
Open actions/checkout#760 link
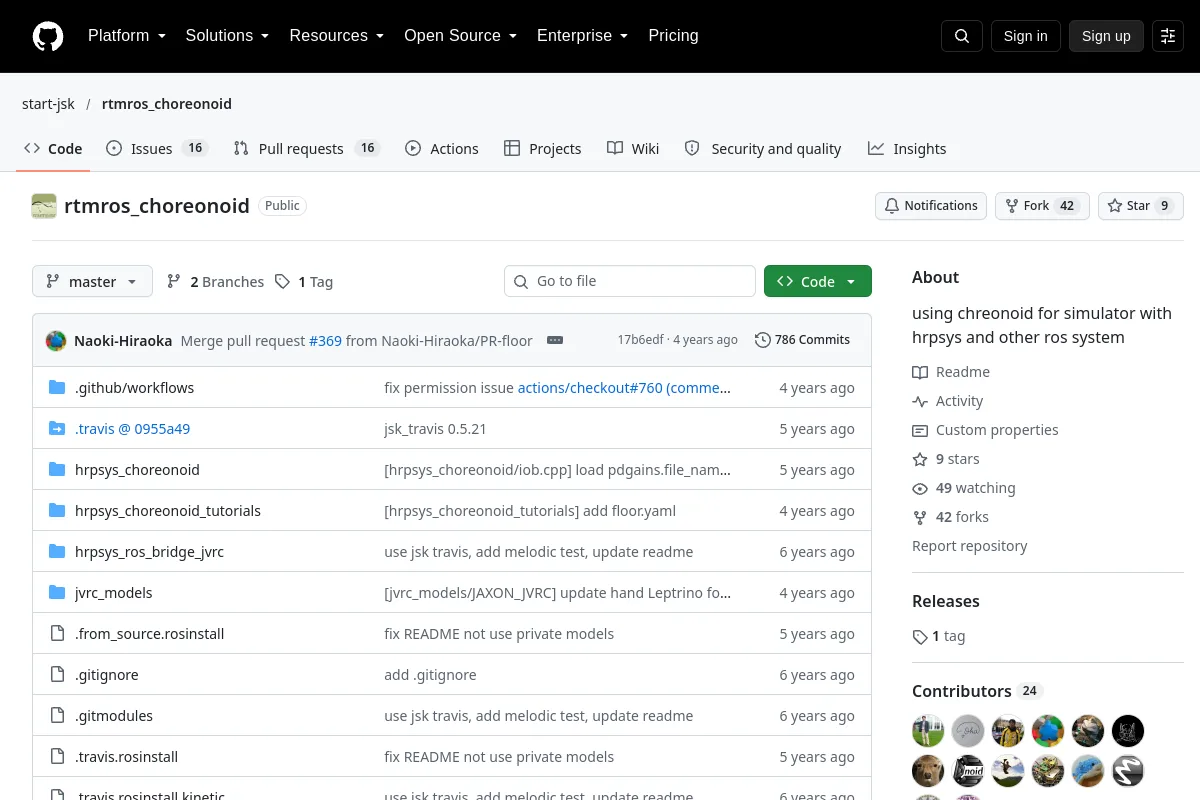pyautogui.click(x=625, y=388)
